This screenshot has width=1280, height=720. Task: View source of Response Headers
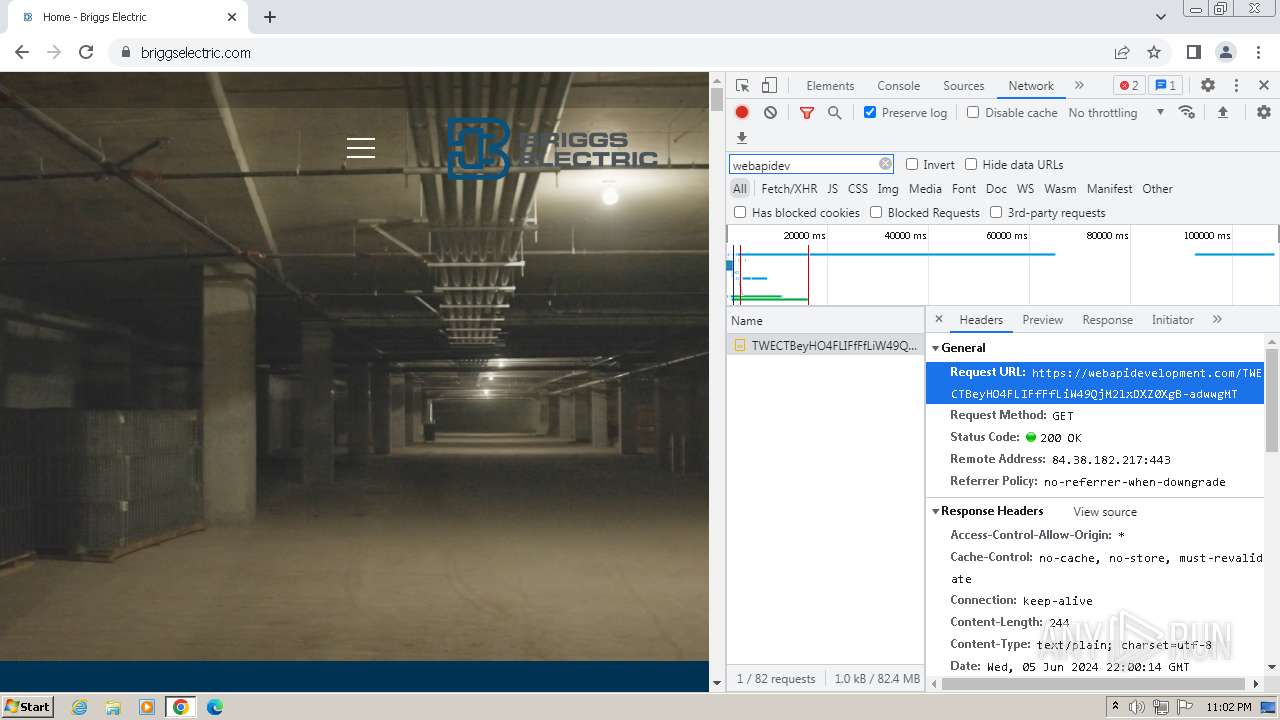[1105, 511]
